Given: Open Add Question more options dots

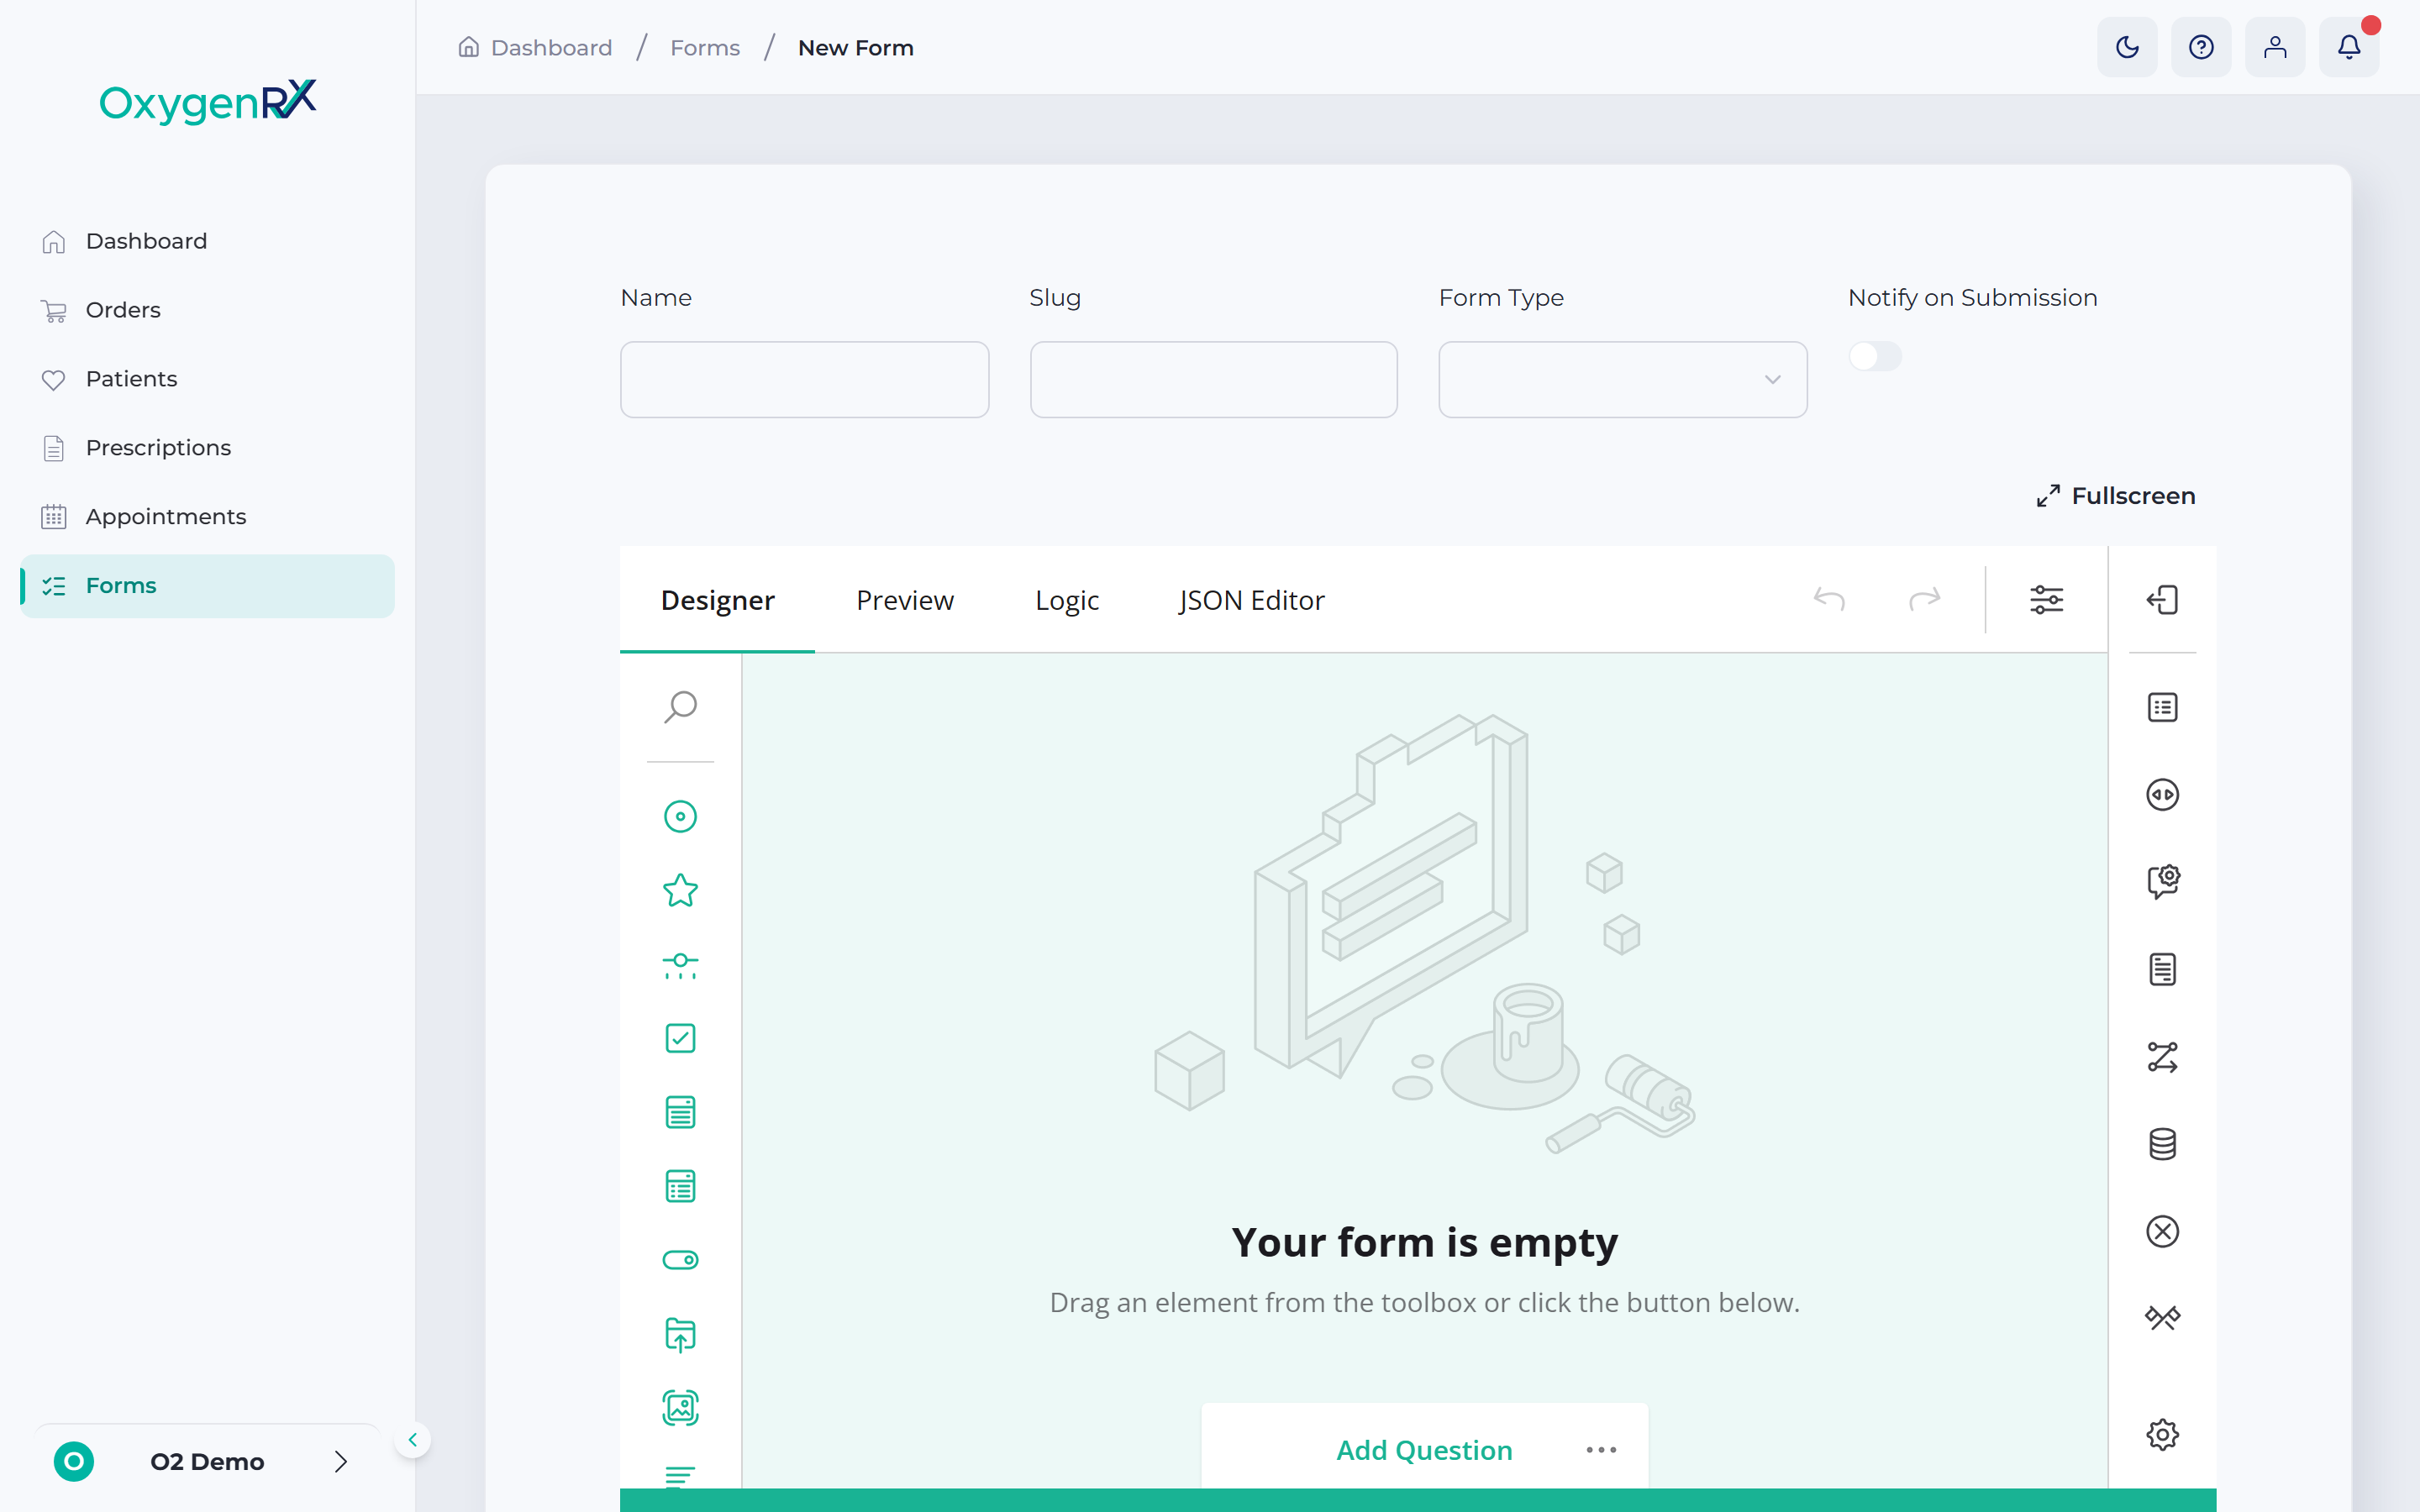Looking at the screenshot, I should point(1601,1450).
